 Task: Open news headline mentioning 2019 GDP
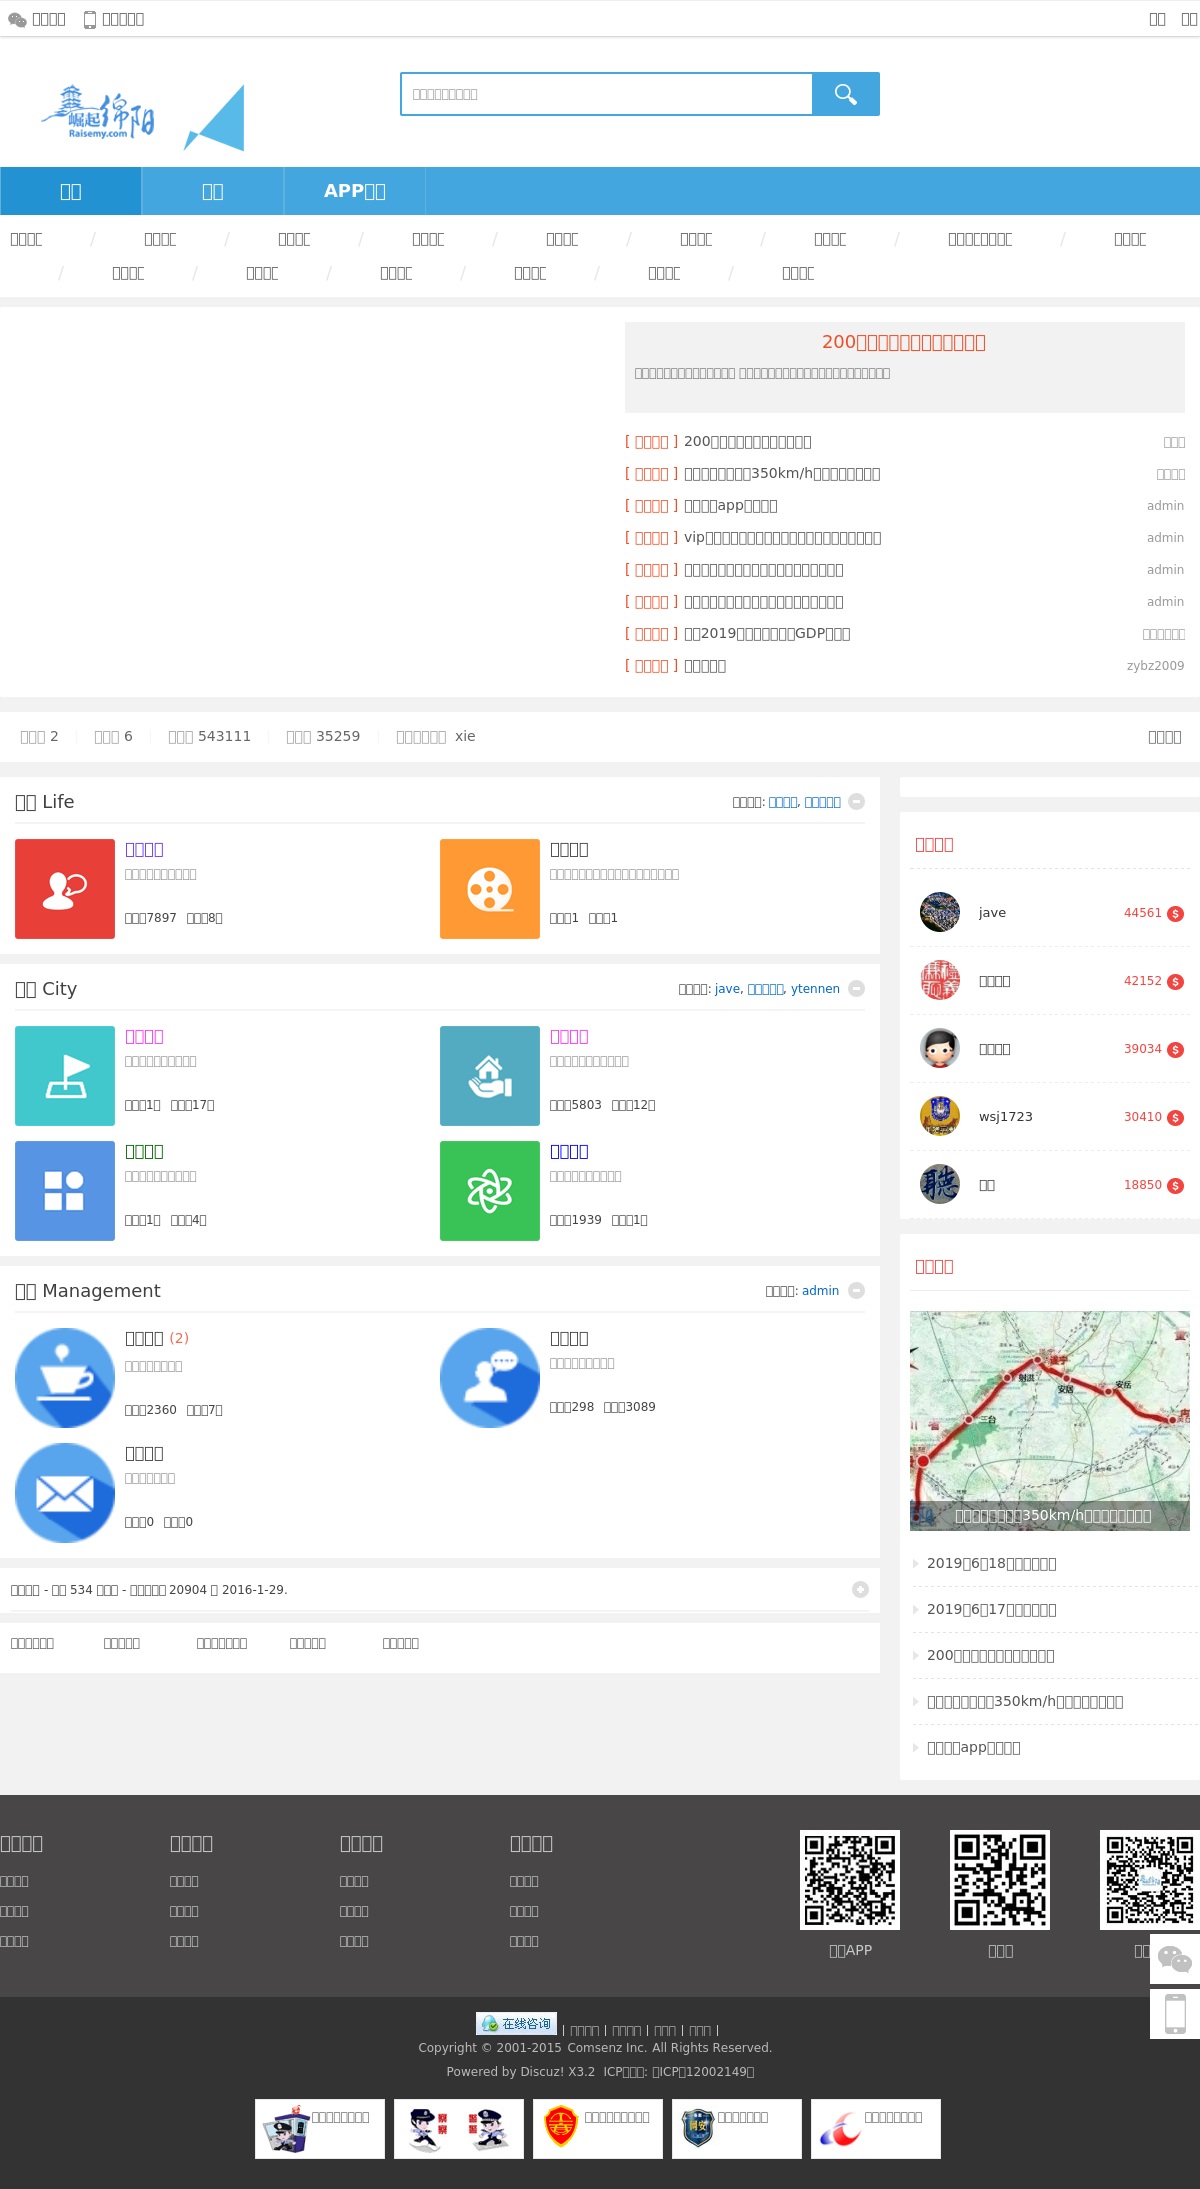[x=767, y=633]
